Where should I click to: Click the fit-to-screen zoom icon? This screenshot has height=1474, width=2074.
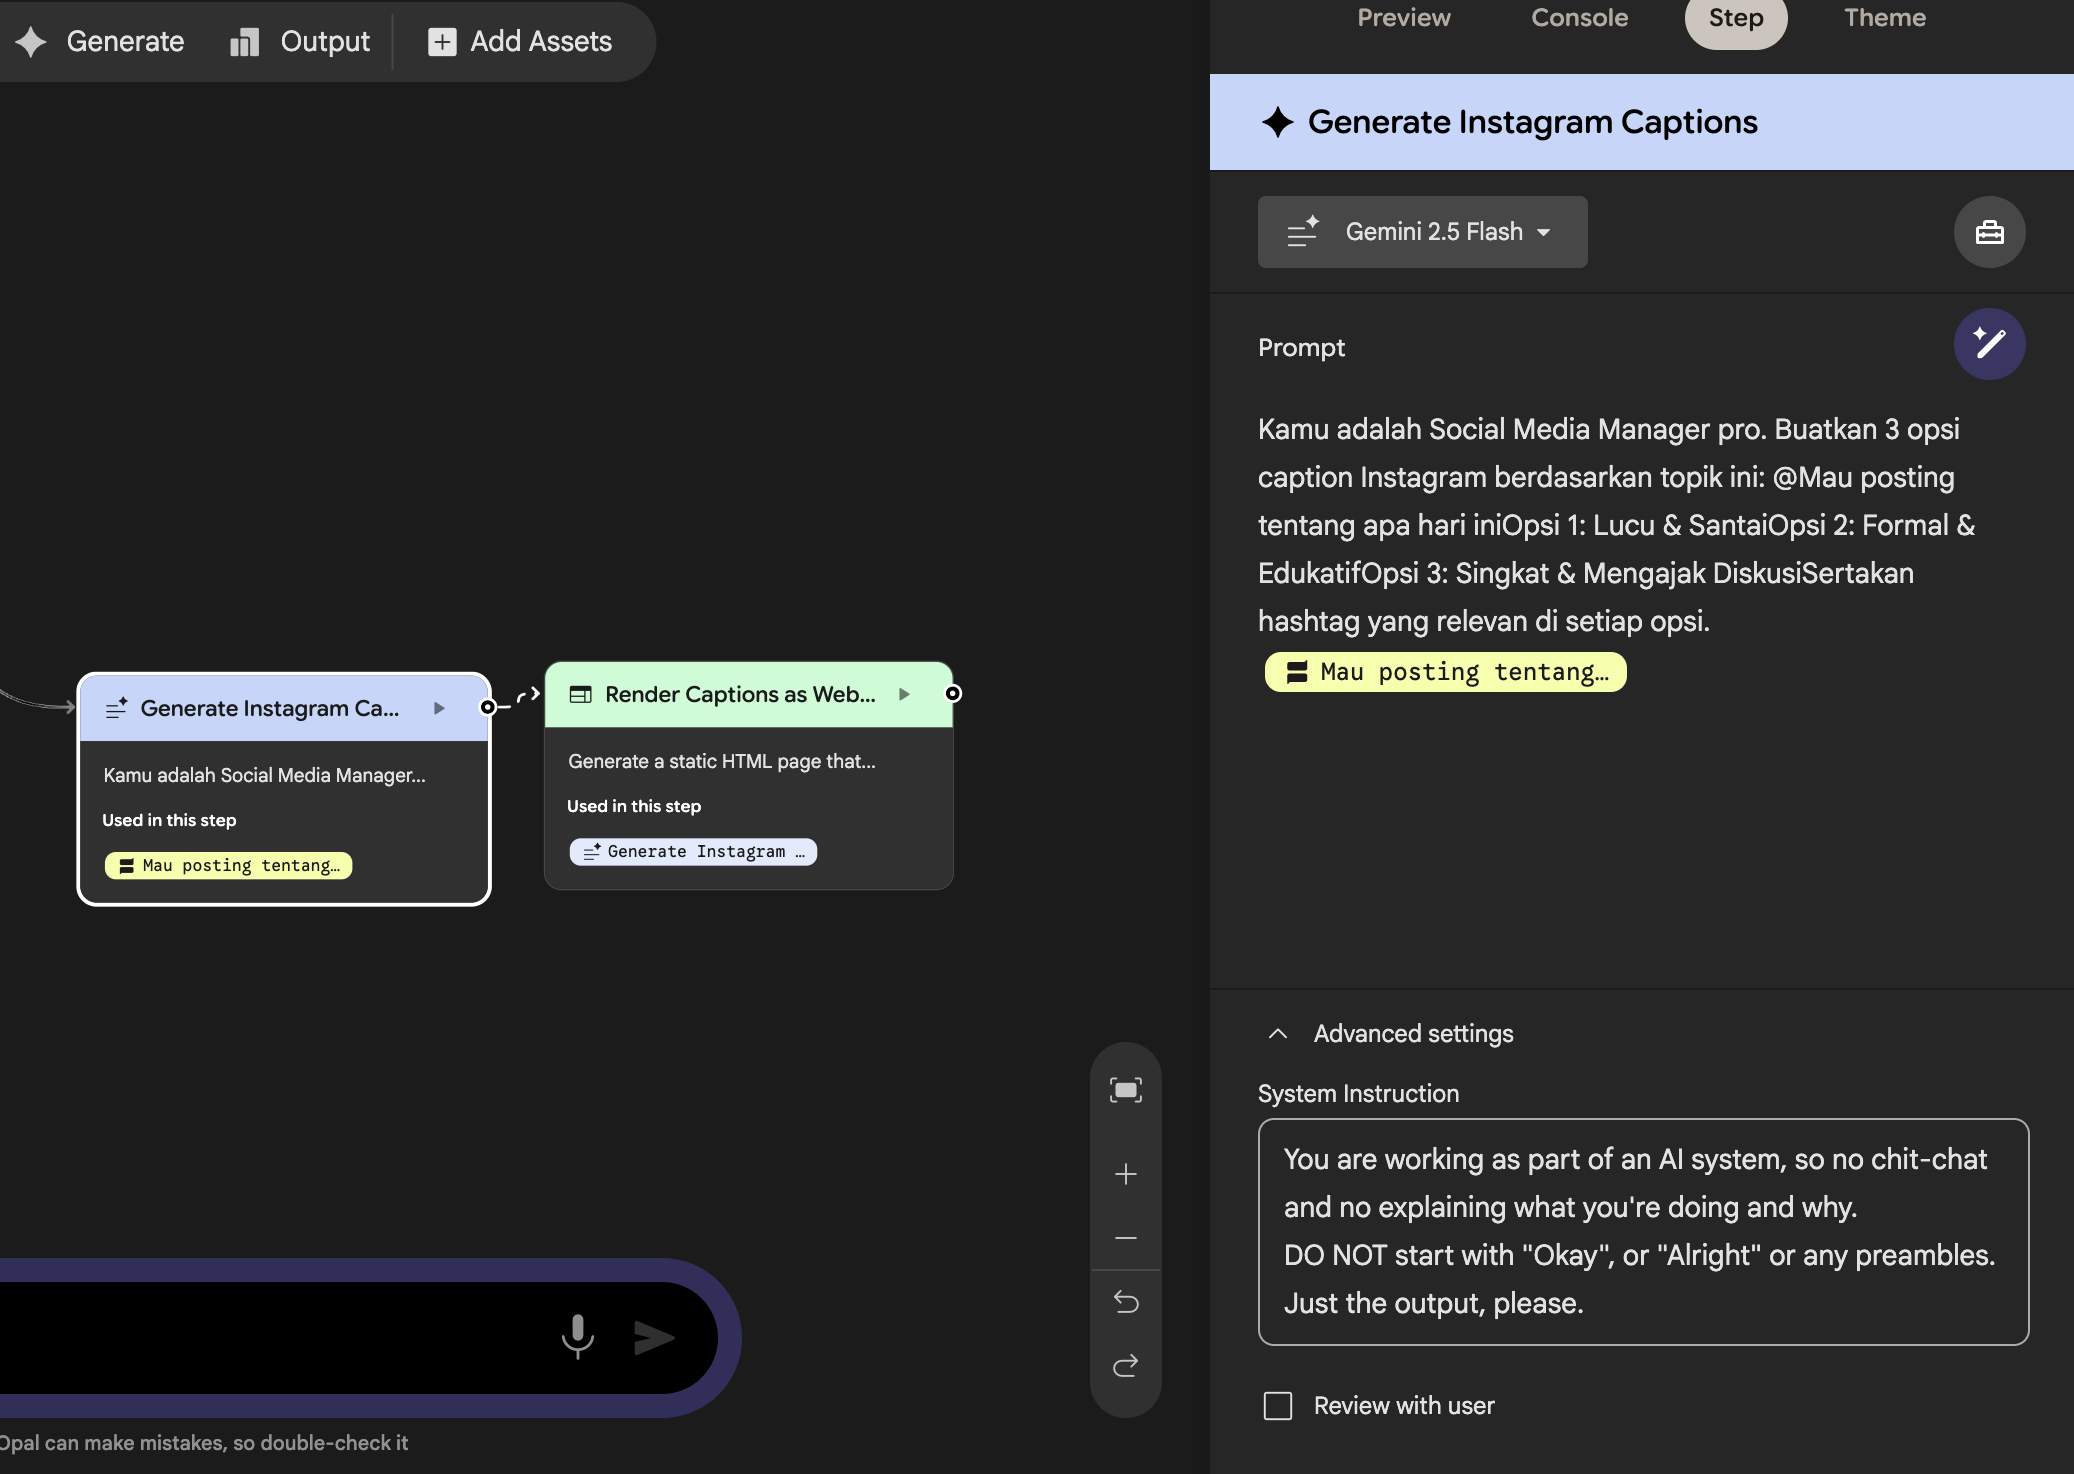pos(1125,1090)
